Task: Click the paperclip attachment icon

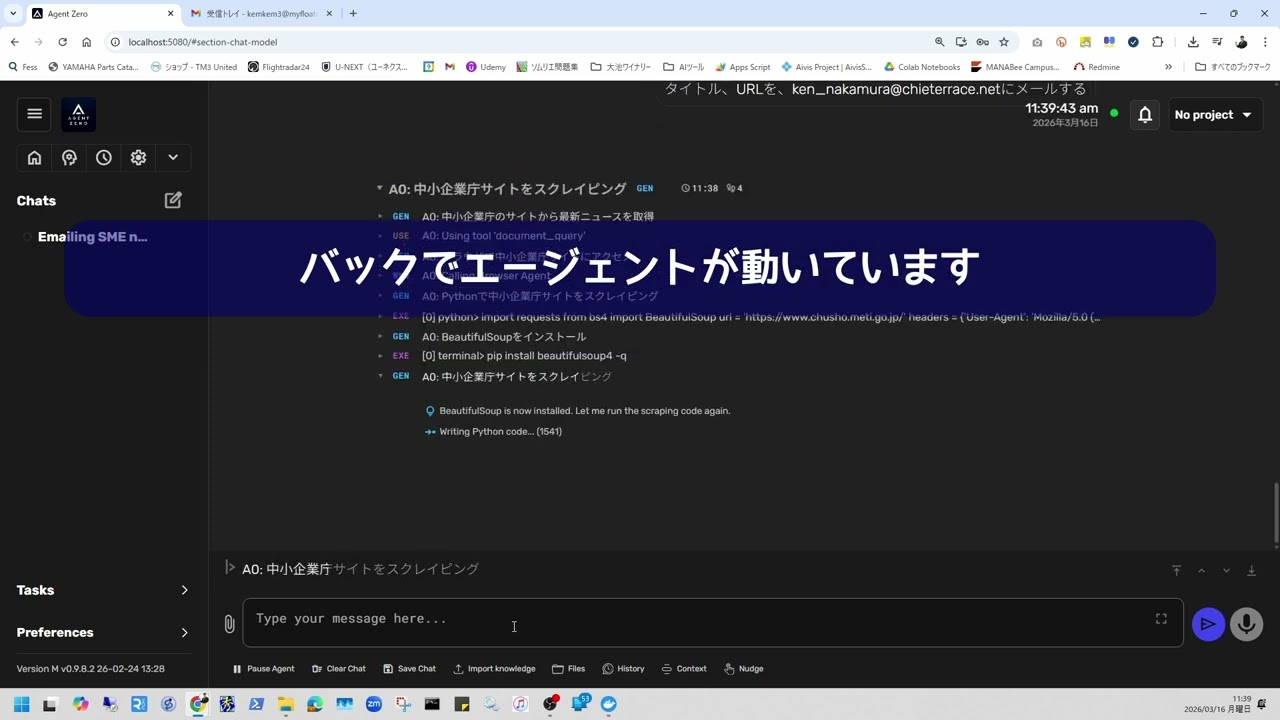Action: click(x=229, y=624)
